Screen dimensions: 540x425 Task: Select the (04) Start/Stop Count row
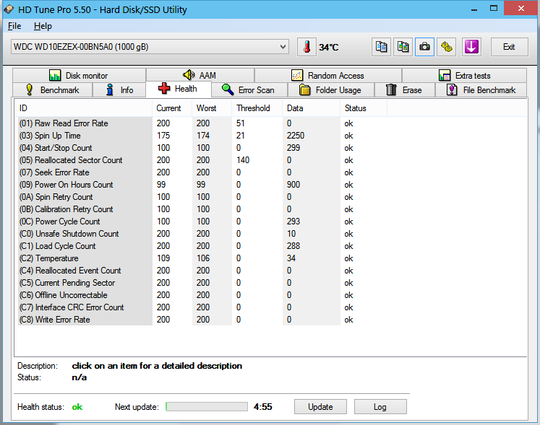(202, 148)
